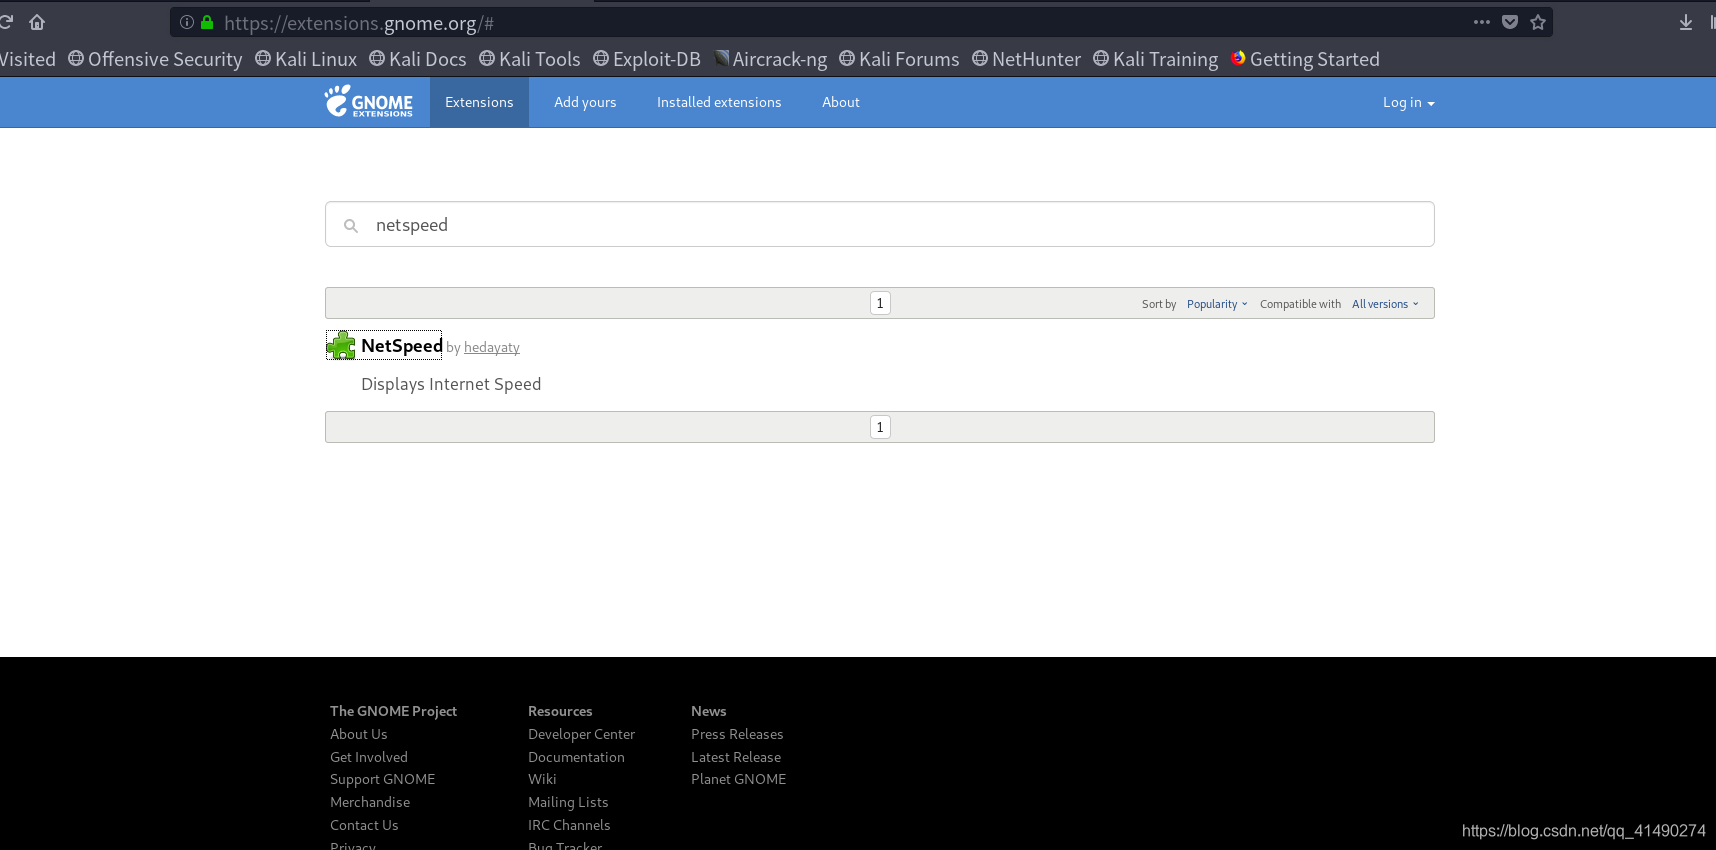Reload the page with the refresh icon
This screenshot has width=1716, height=850.
pos(5,22)
